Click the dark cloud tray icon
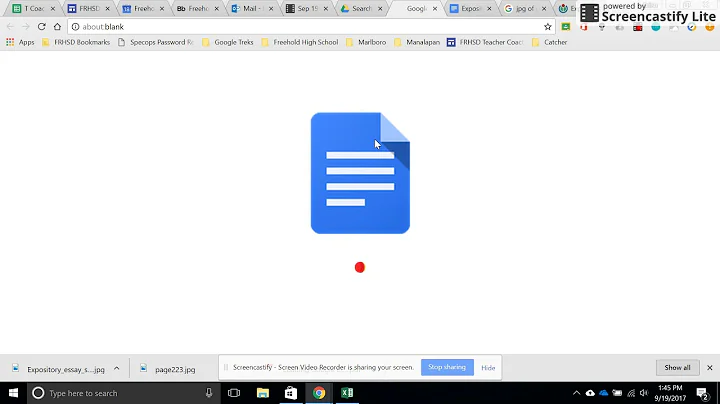Image resolution: width=720 pixels, height=404 pixels. click(x=590, y=393)
